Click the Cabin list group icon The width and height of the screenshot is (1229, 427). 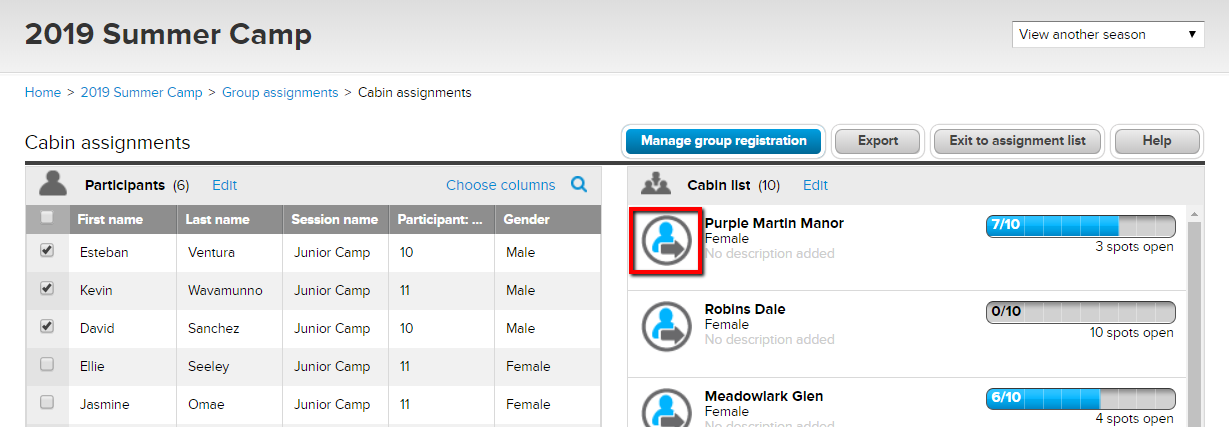click(x=655, y=184)
